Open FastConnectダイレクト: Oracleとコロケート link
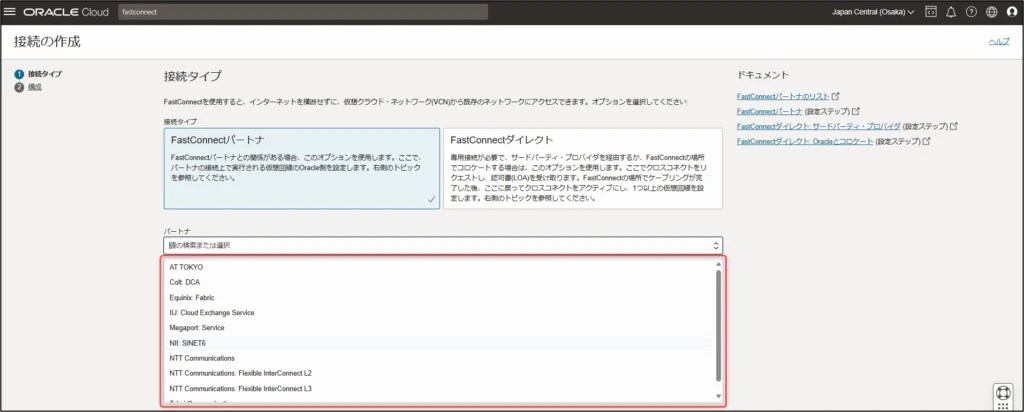Image resolution: width=1024 pixels, height=412 pixels. [x=805, y=141]
